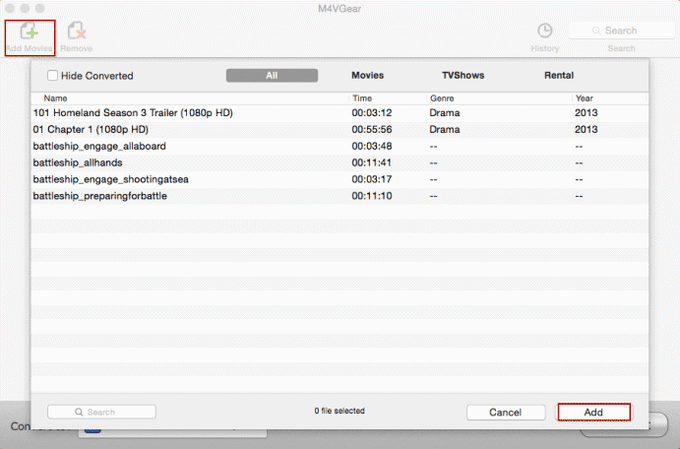Image resolution: width=680 pixels, height=449 pixels.
Task: Toggle the Hide Converted checkbox
Action: (x=52, y=75)
